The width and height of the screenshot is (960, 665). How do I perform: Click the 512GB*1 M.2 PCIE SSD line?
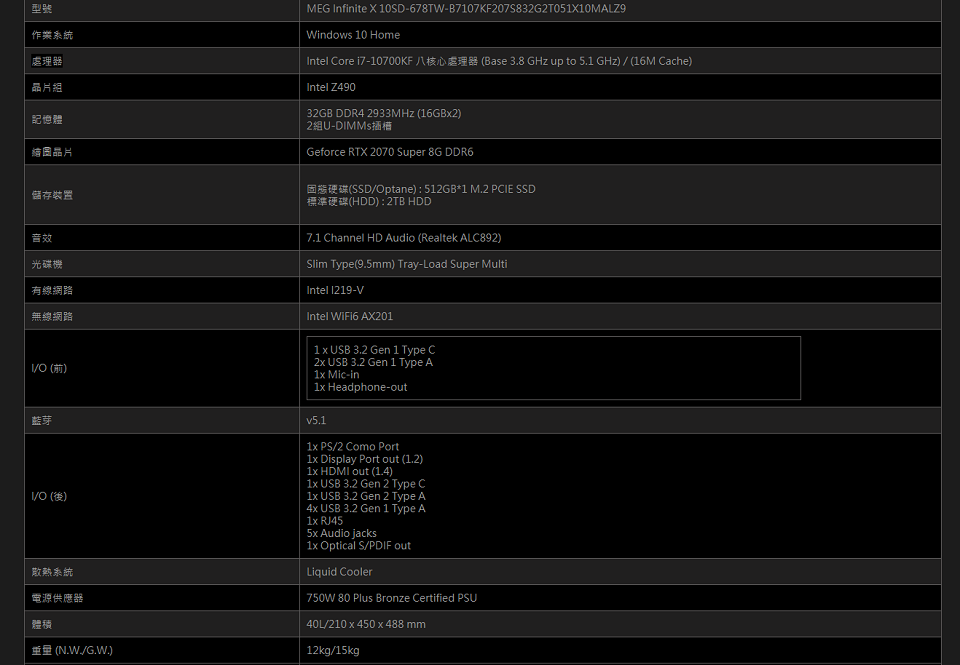(421, 189)
